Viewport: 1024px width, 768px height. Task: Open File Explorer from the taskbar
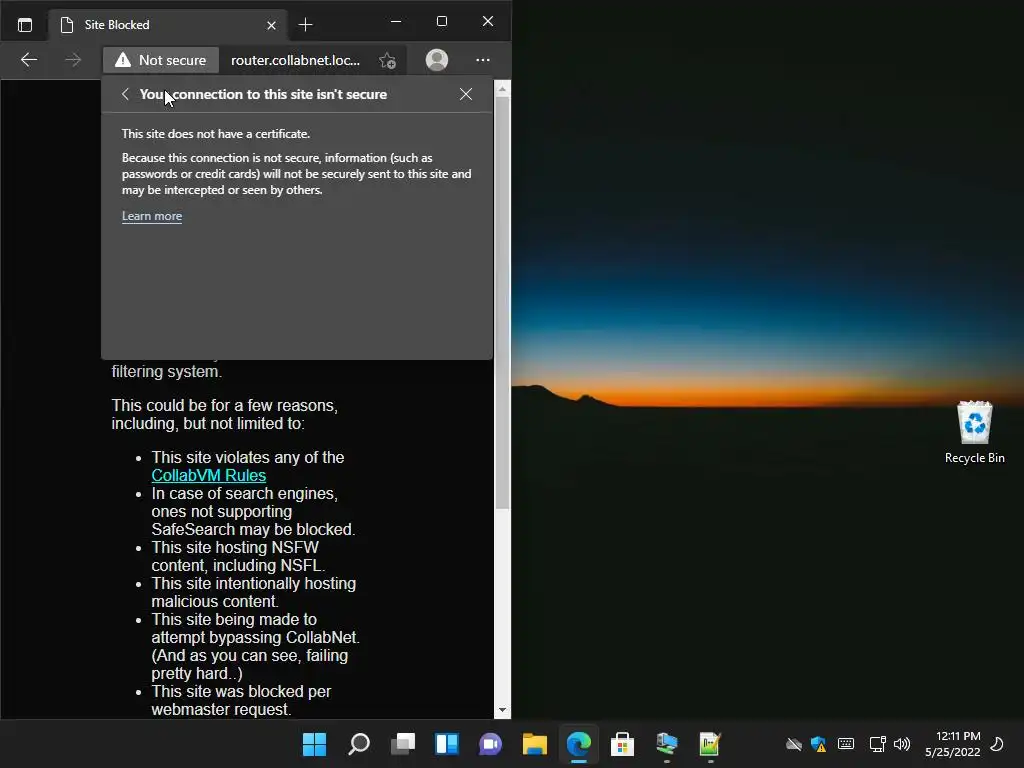[x=534, y=744]
